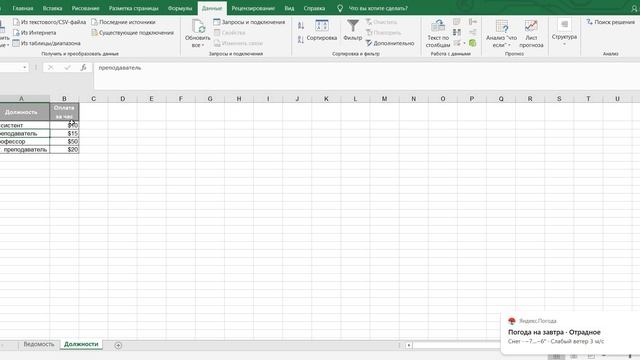Sort descending with the Z-to-A icon
The image size is (640, 360).
[x=301, y=40]
